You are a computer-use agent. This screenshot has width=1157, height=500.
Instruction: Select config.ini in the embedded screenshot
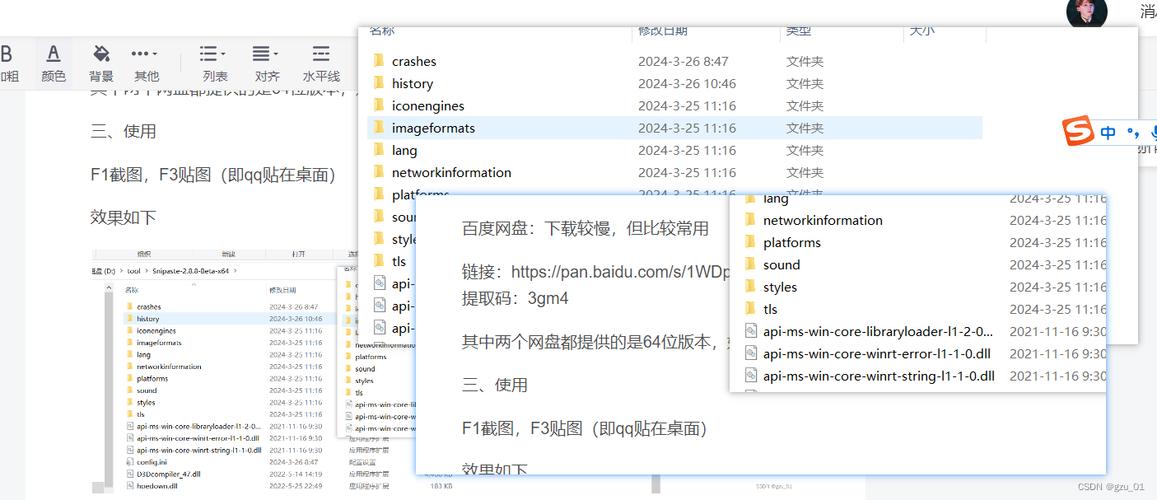[153, 462]
